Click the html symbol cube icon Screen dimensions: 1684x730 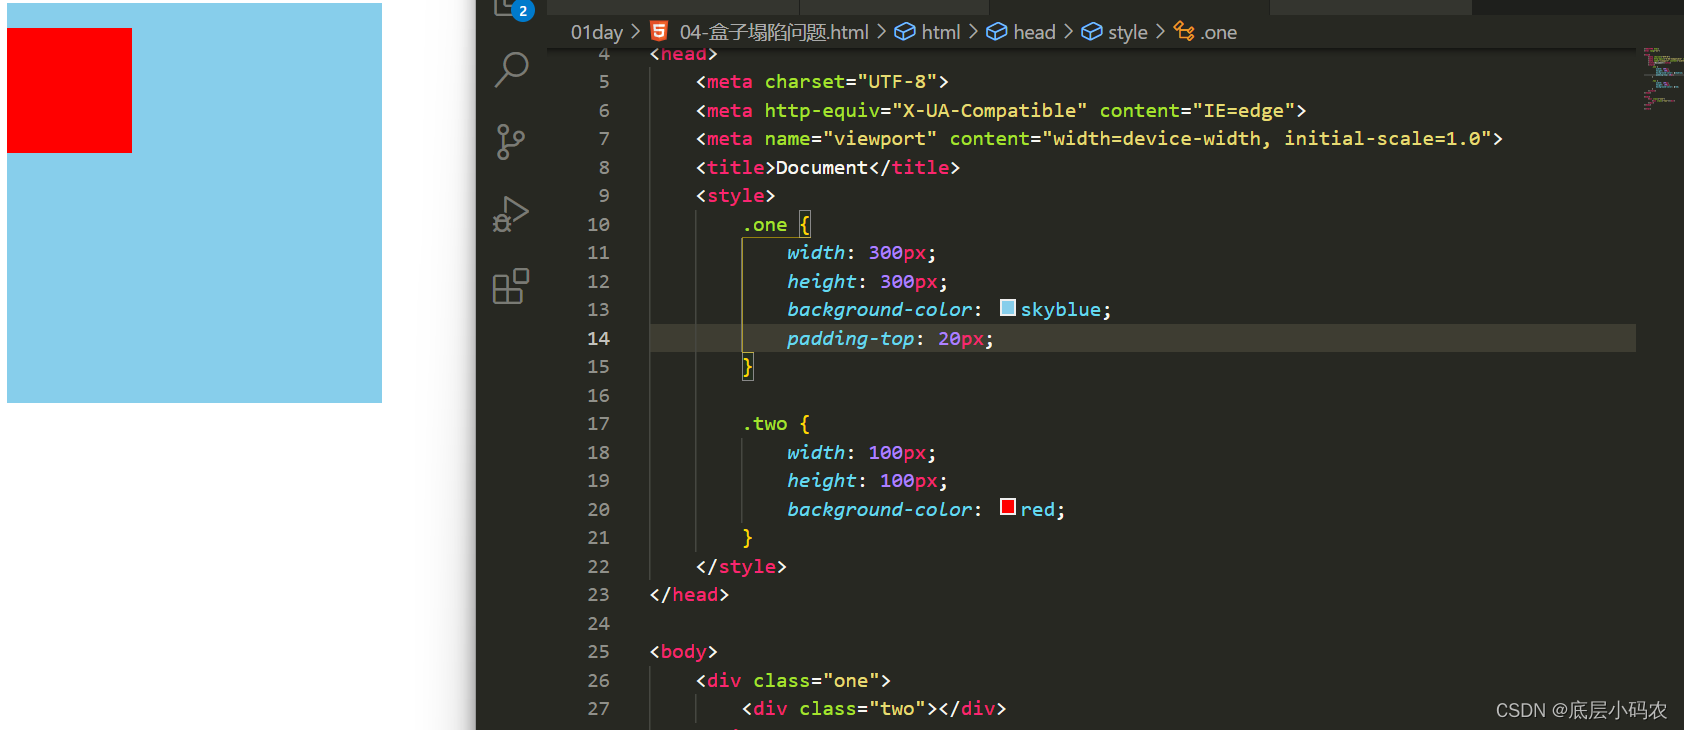[x=905, y=32]
